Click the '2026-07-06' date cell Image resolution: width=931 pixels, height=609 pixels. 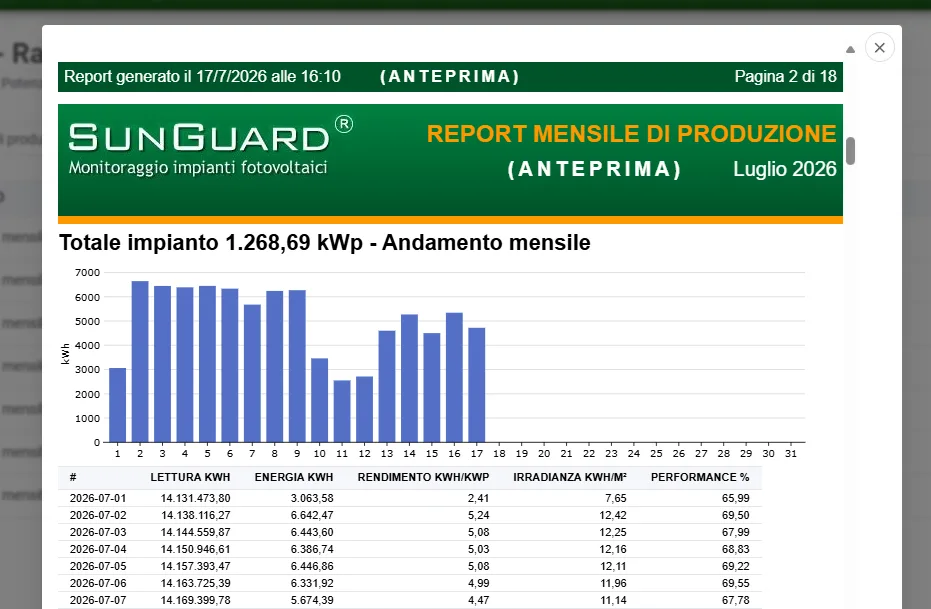[98, 583]
